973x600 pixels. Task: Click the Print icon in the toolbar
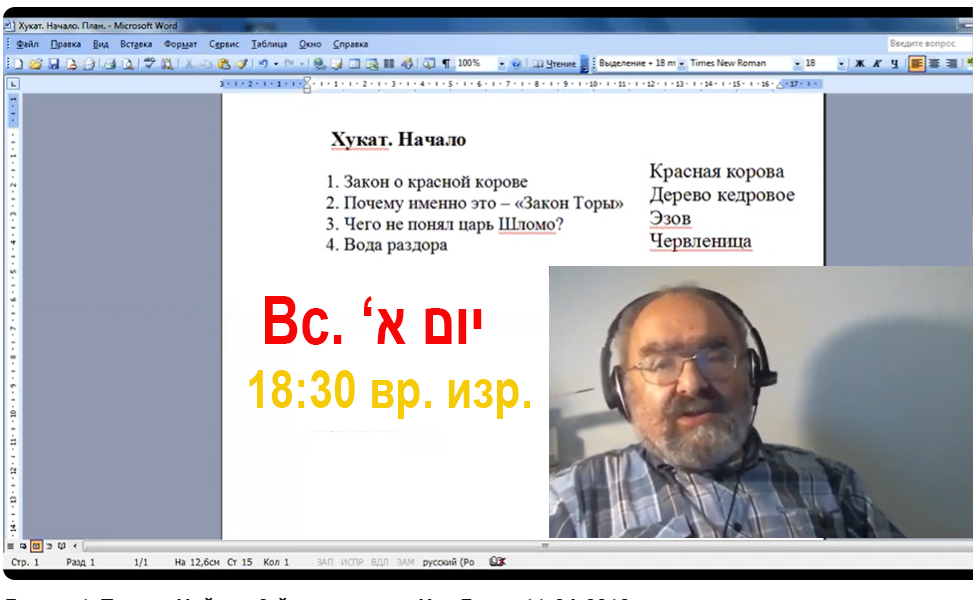click(110, 63)
